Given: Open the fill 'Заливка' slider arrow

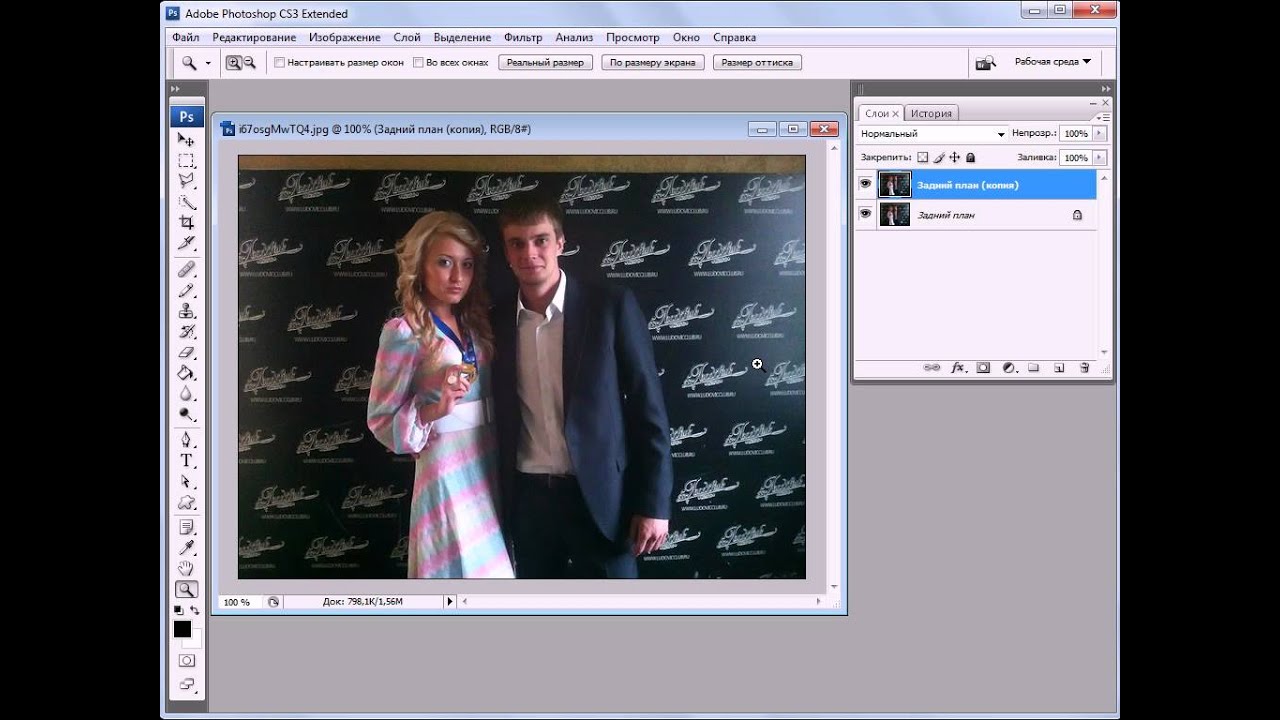Looking at the screenshot, I should point(1100,158).
